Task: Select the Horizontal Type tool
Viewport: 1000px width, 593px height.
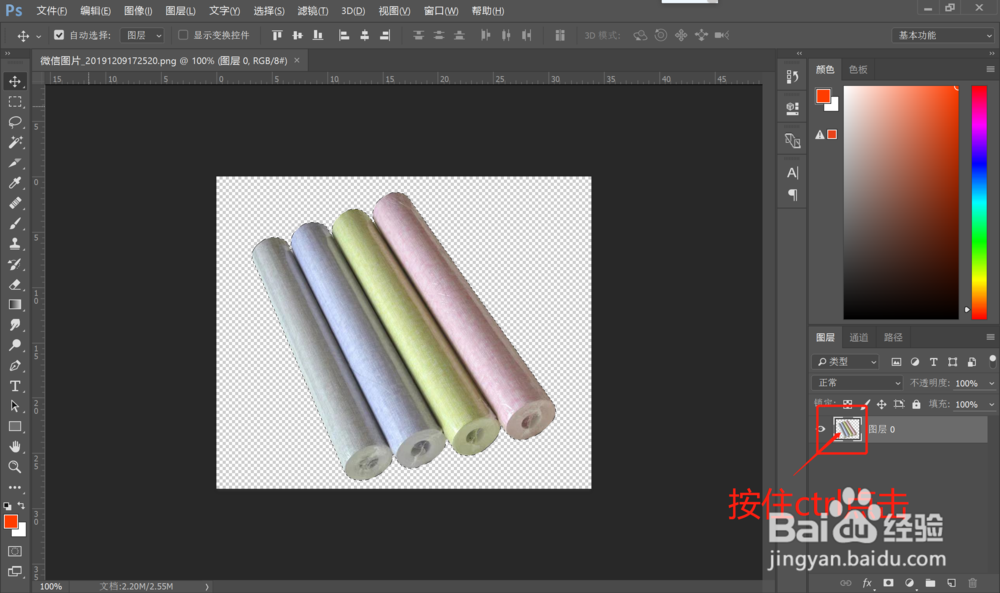Action: (x=15, y=386)
